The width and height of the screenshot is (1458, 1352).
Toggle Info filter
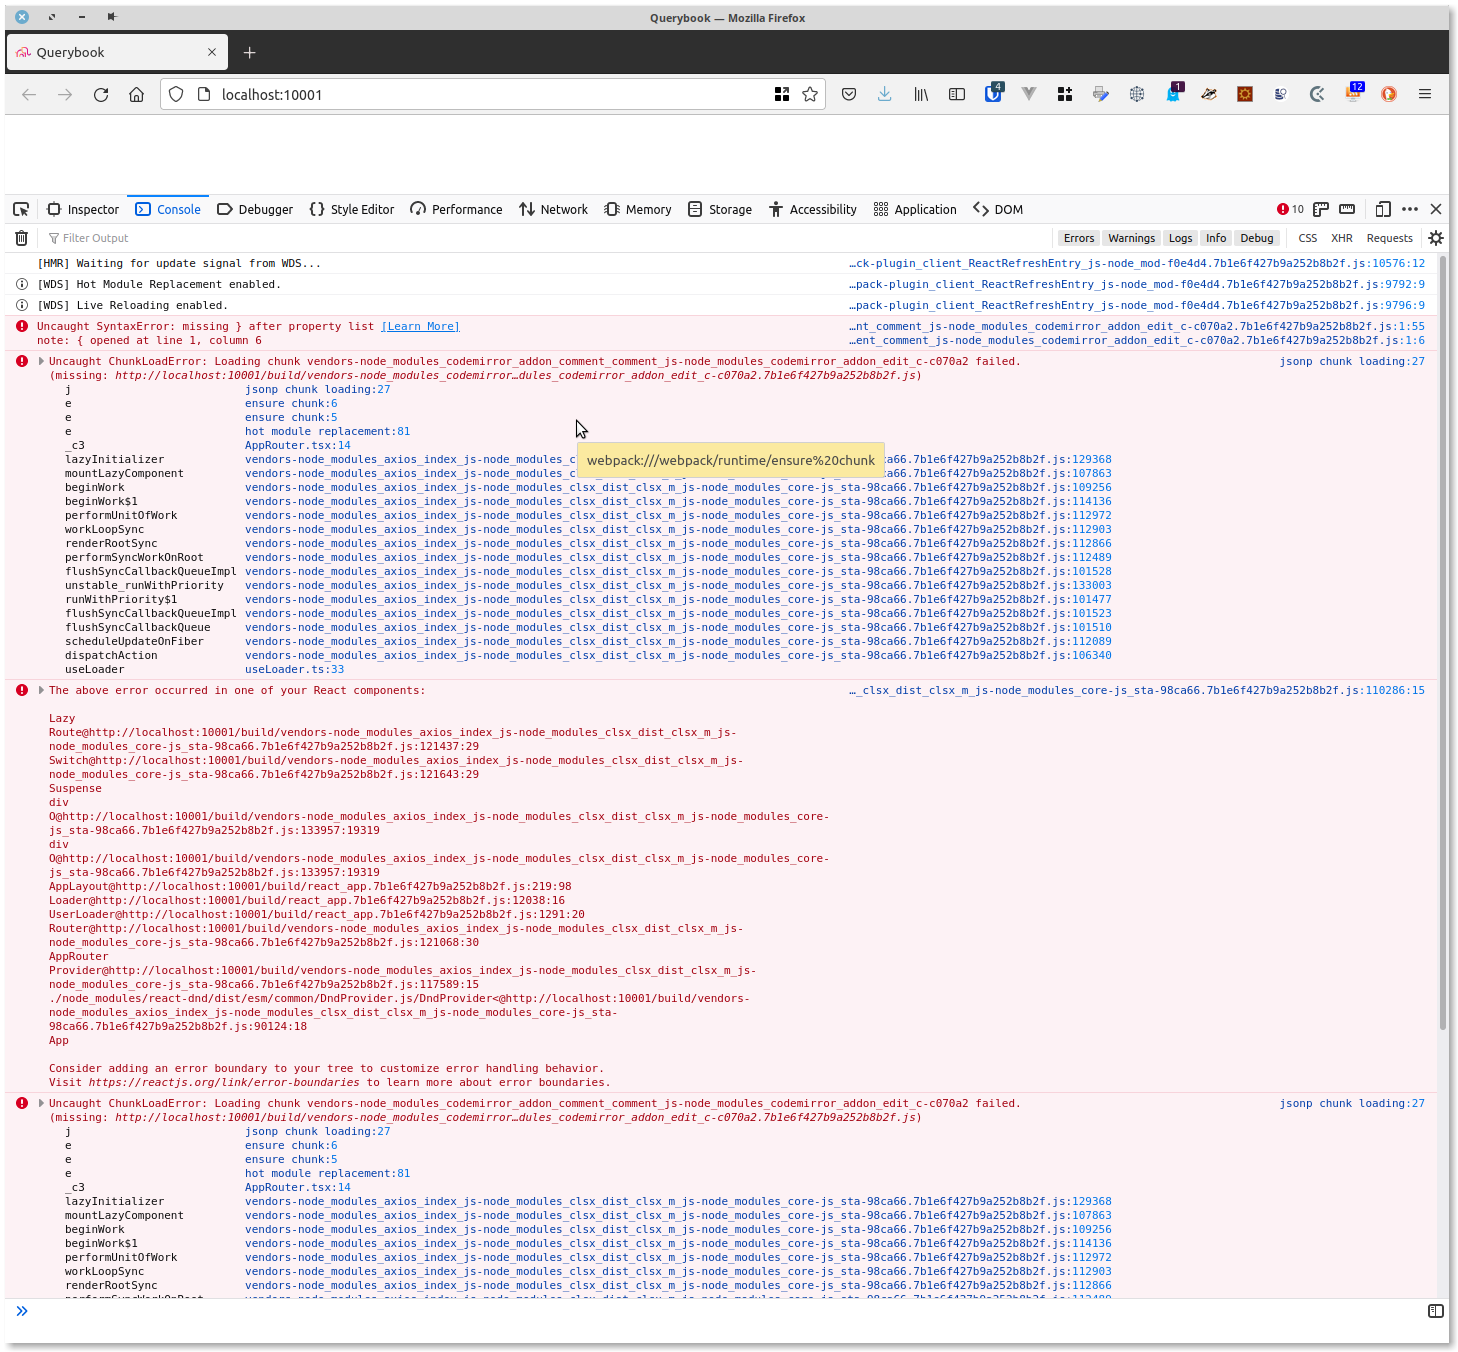[x=1216, y=238]
